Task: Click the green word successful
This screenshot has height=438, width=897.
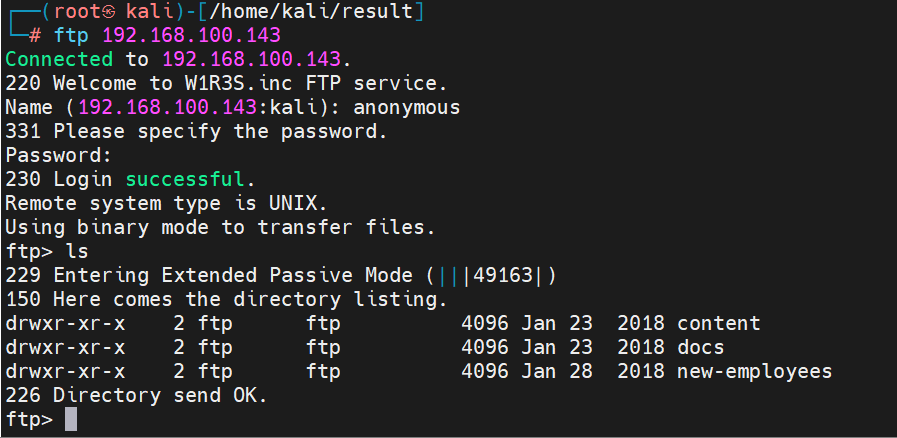Action: (184, 179)
